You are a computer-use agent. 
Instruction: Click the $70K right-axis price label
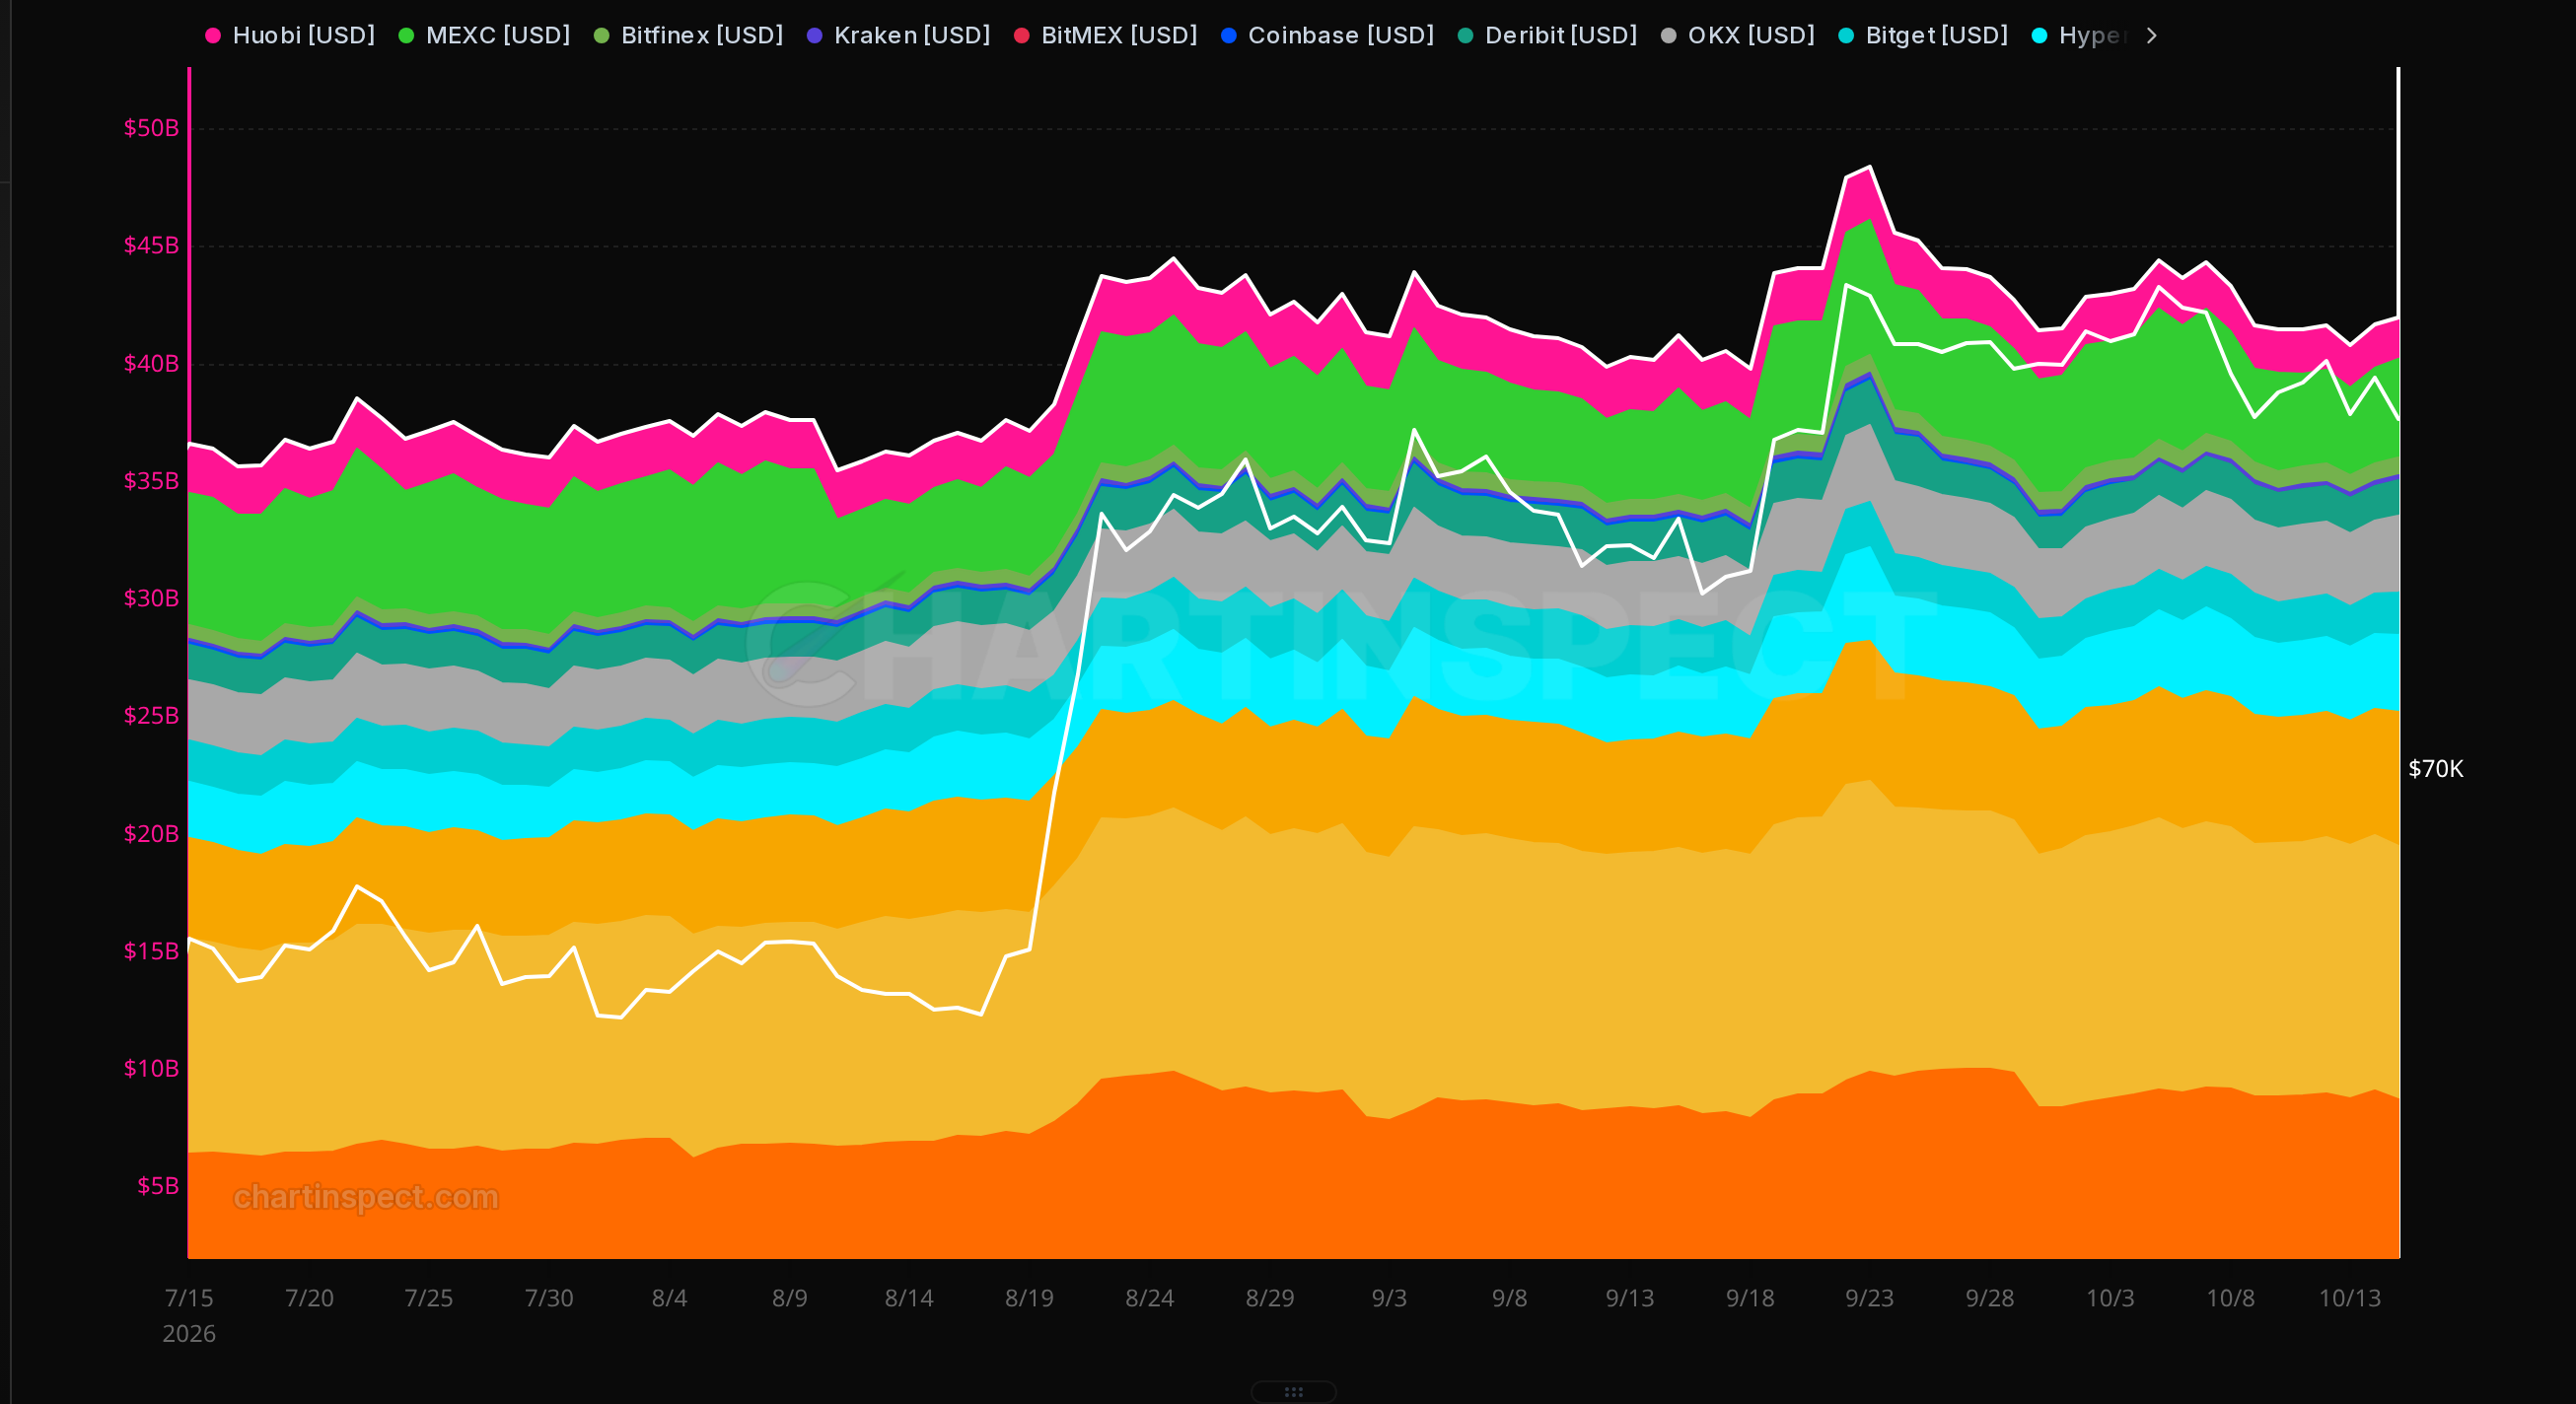point(2436,768)
